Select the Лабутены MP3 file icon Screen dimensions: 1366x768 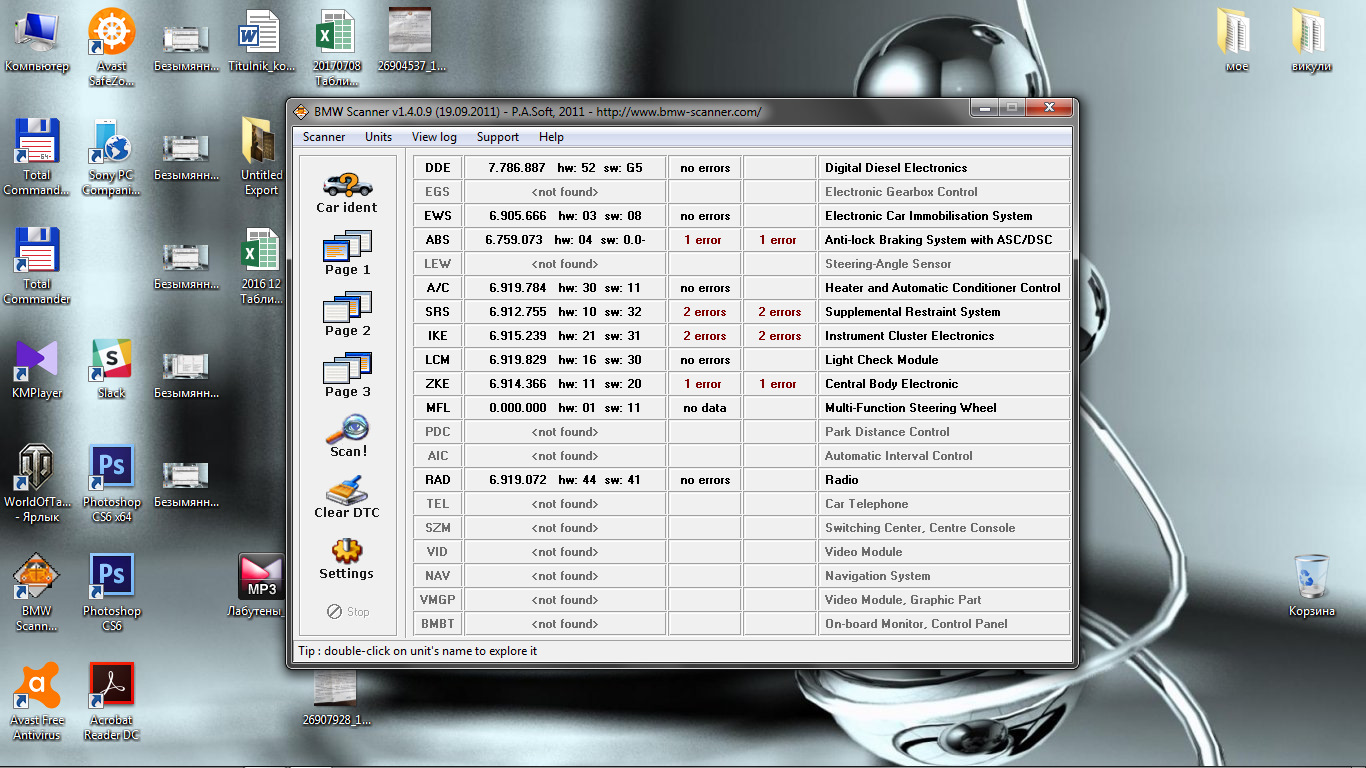260,587
